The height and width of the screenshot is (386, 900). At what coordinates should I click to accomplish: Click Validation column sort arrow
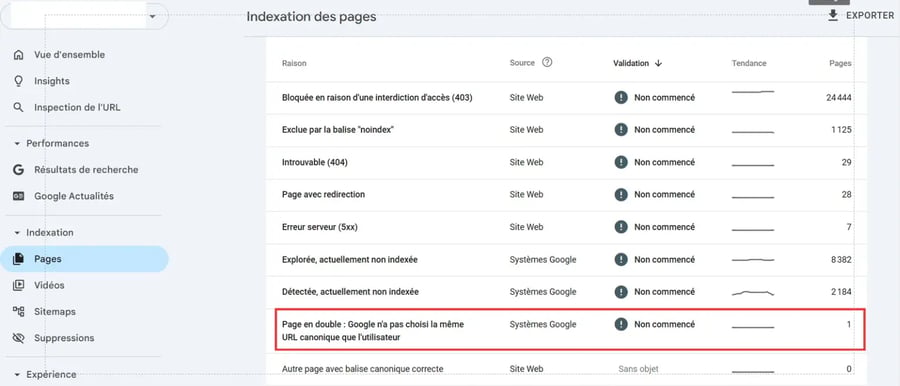pyautogui.click(x=658, y=63)
